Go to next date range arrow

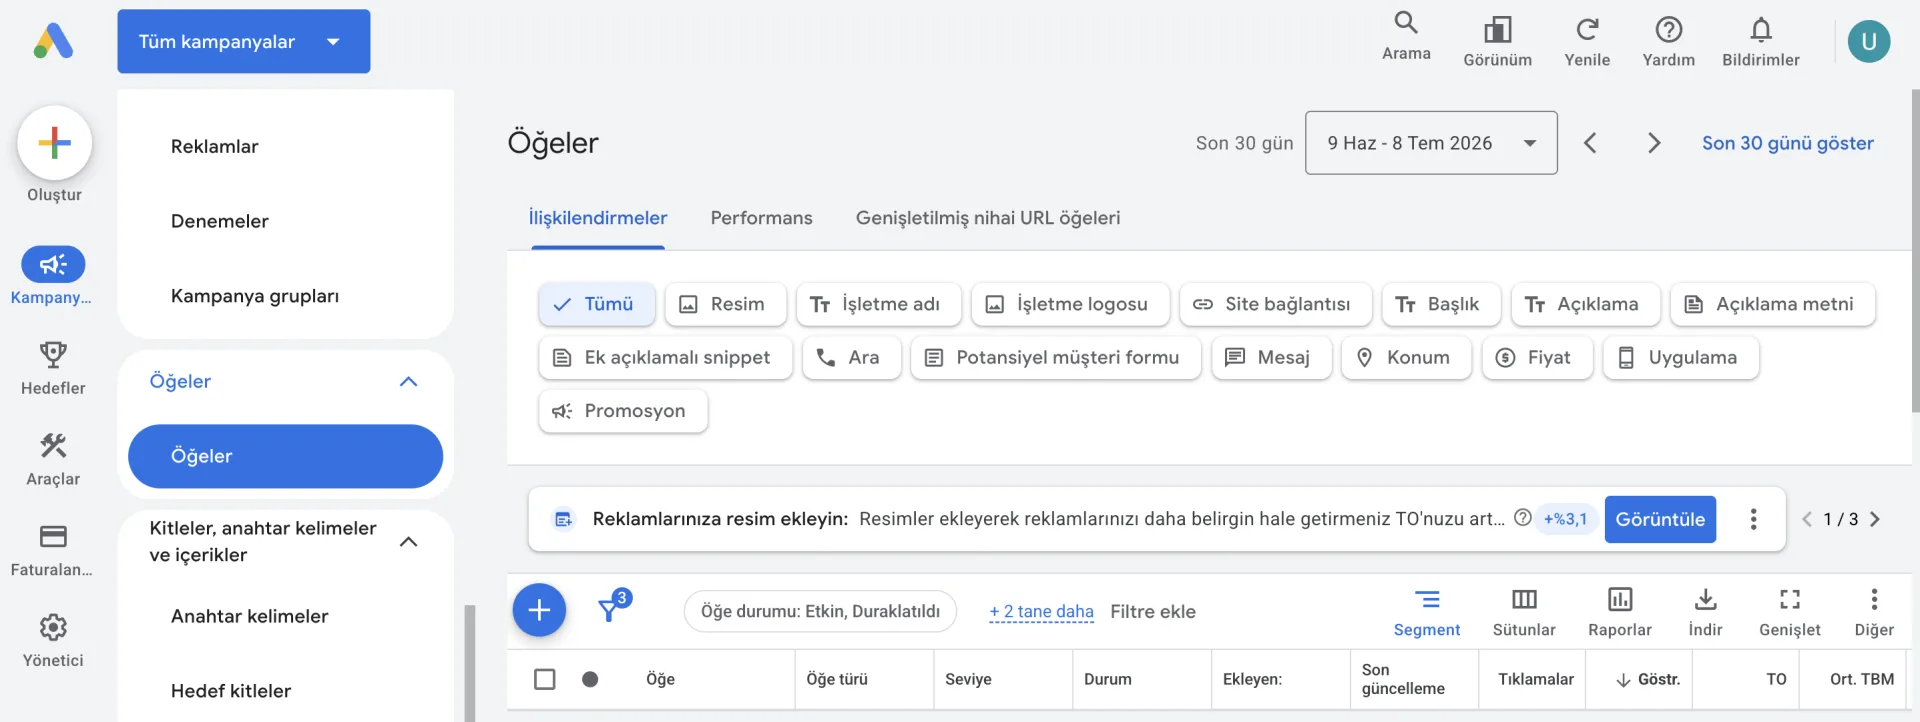click(x=1654, y=143)
